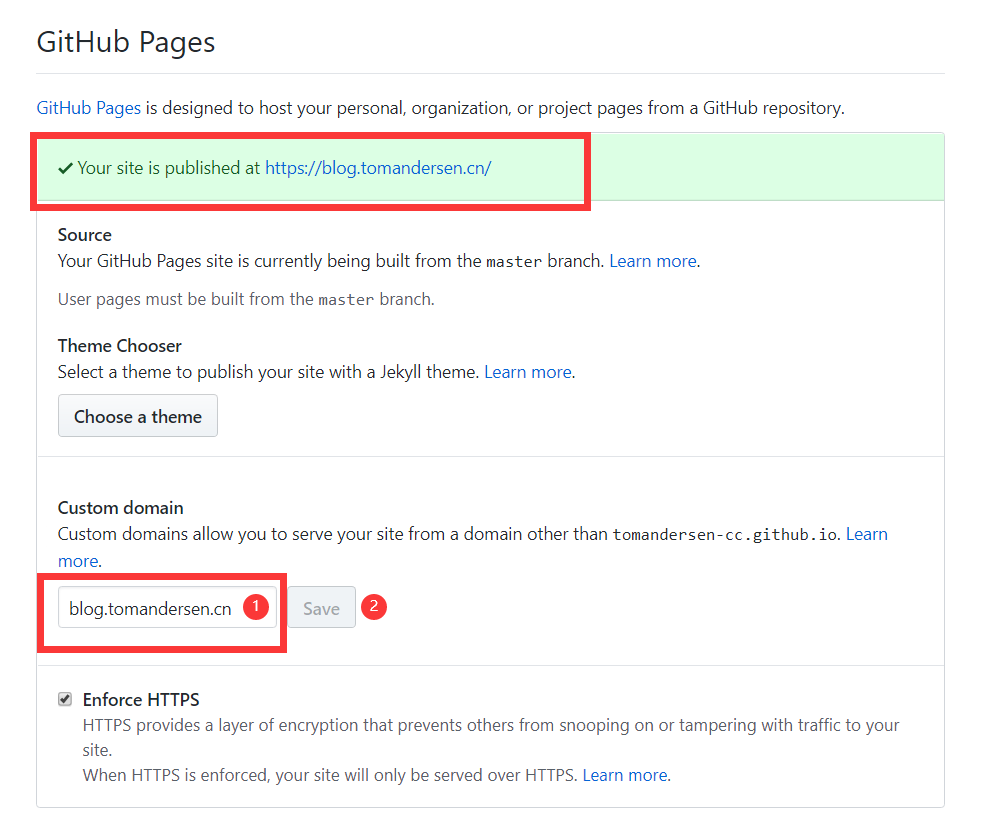Click the Theme Chooser heading
Viewport: 1000px width, 818px height.
[120, 346]
